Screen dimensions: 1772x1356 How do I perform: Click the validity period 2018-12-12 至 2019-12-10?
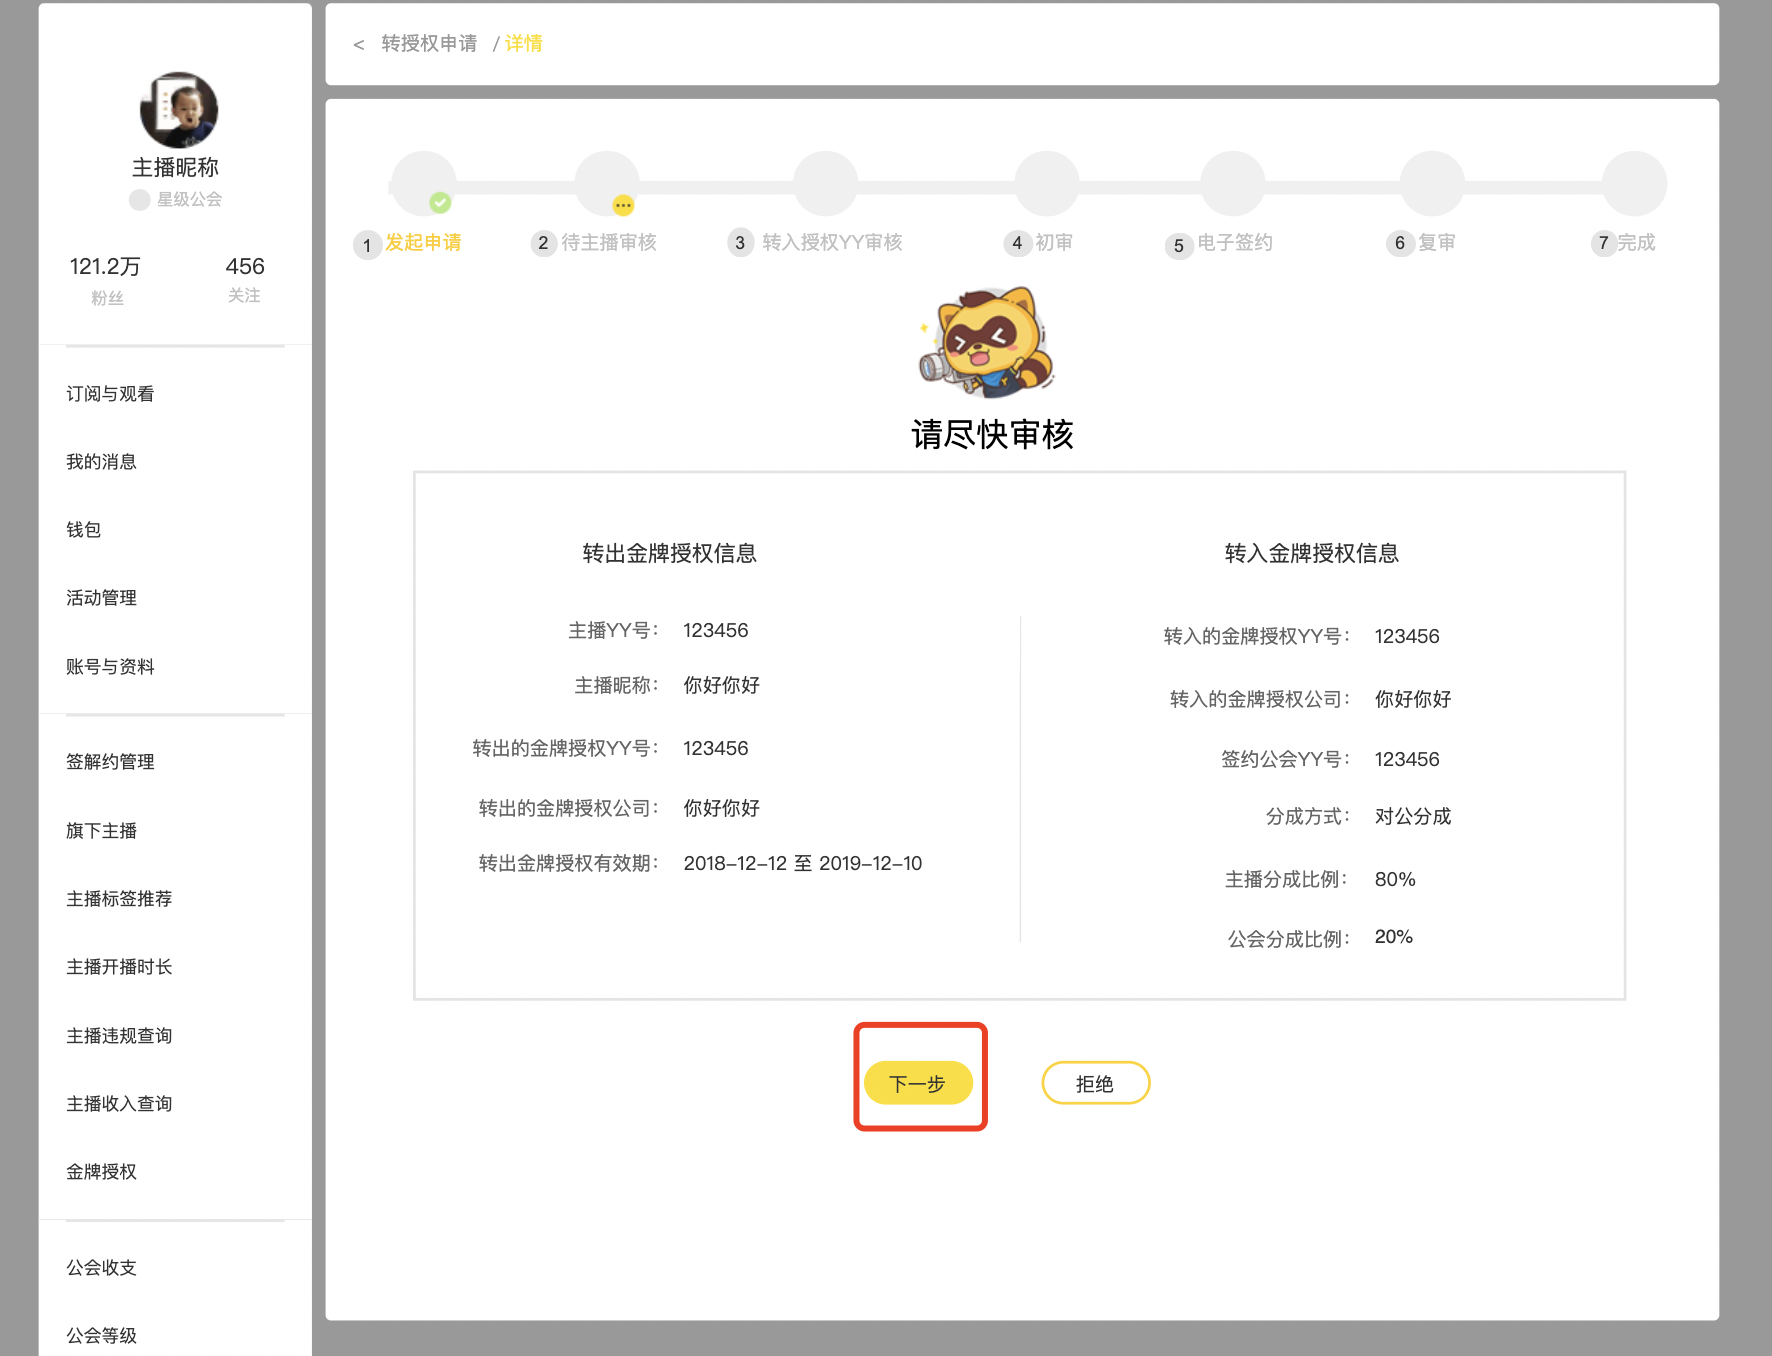pos(802,864)
